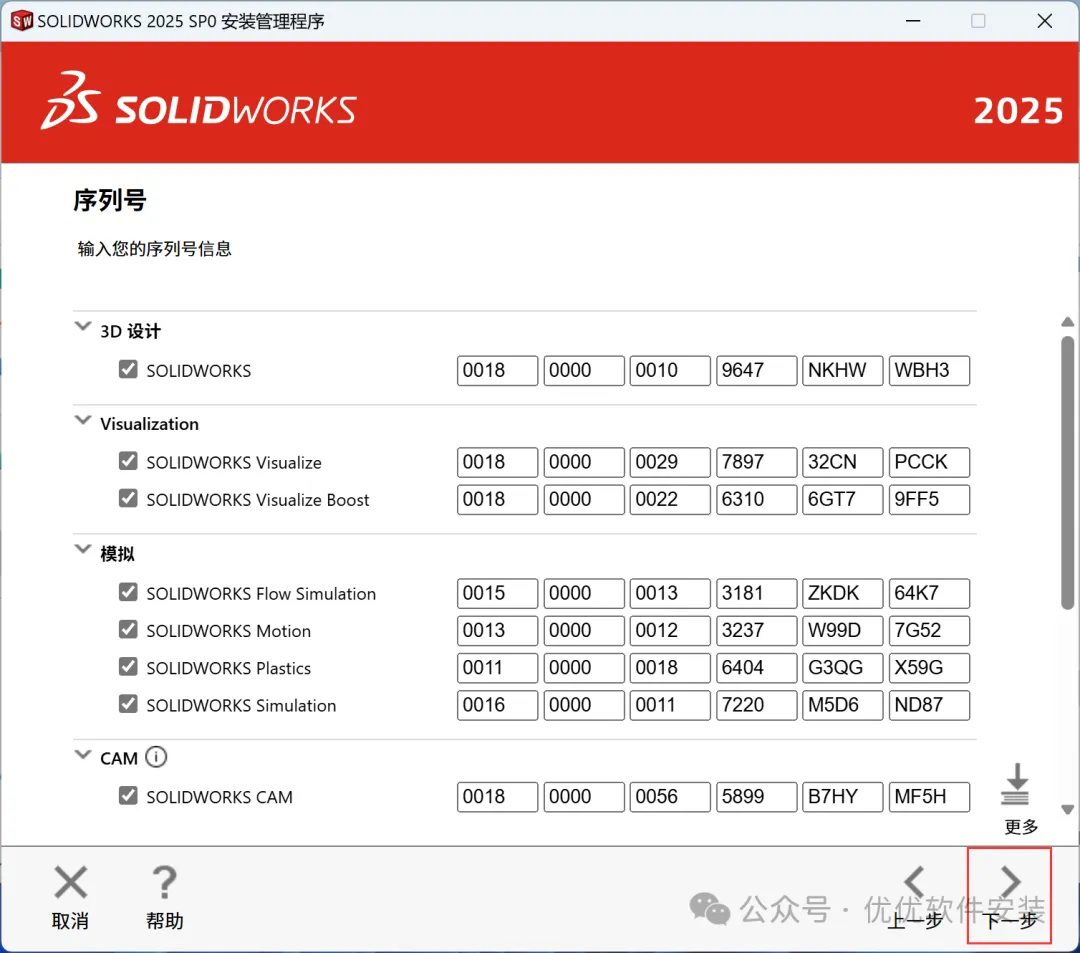Uncheck SOLIDWORKS Visualize Boost checkbox
The height and width of the screenshot is (953, 1080).
128,498
